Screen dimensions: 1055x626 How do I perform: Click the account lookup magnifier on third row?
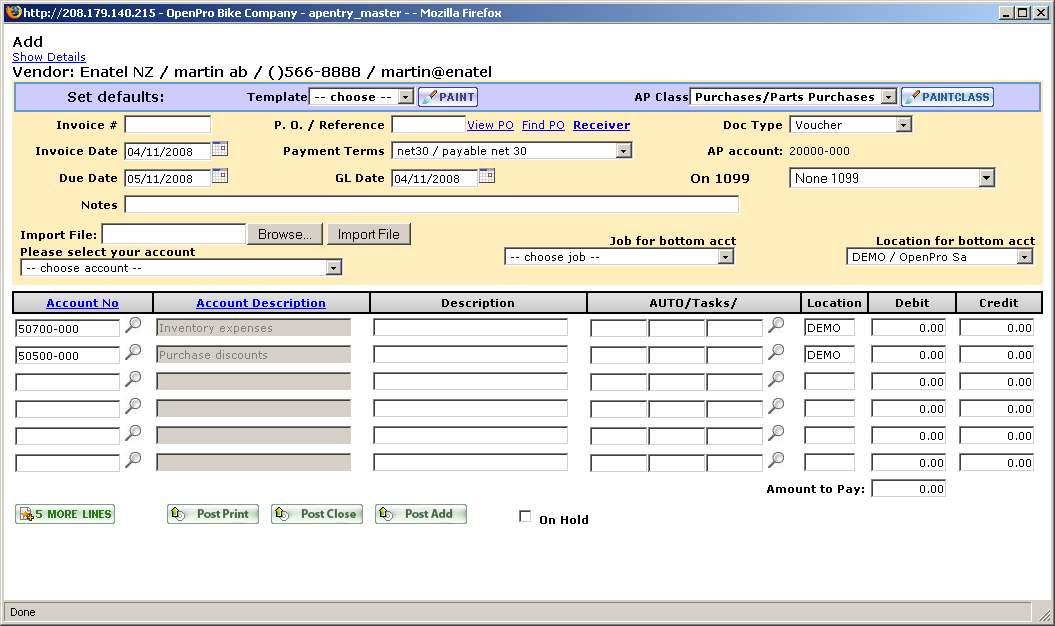click(133, 379)
